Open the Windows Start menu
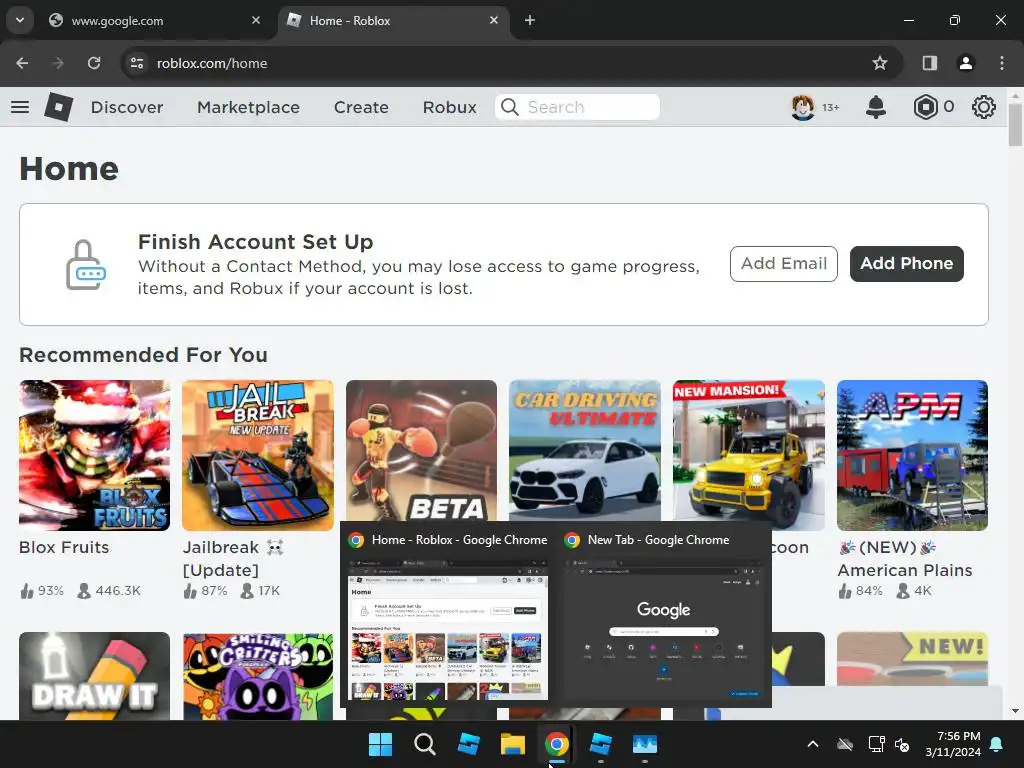Image resolution: width=1024 pixels, height=768 pixels. coord(380,744)
